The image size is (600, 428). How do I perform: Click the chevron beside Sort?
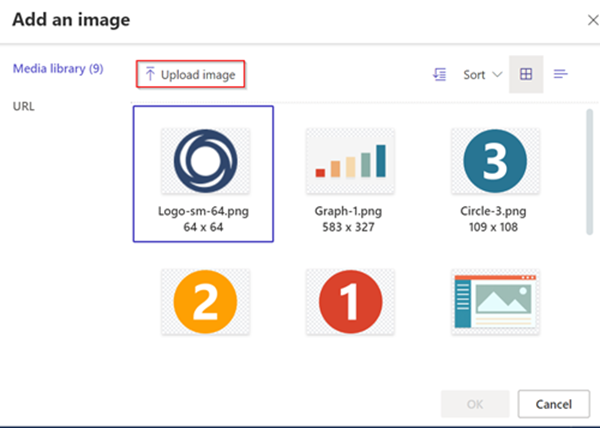[x=497, y=75]
